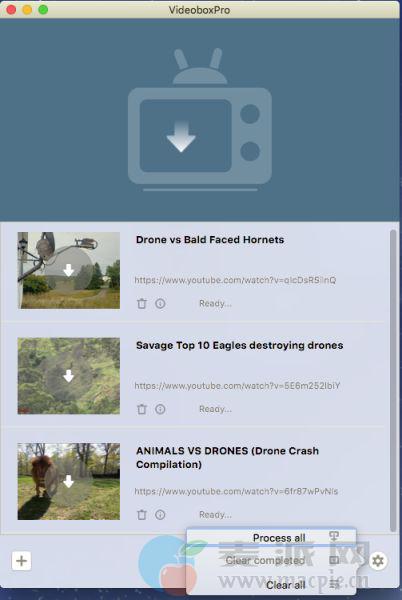
Task: Click the large TV download drop icon
Action: click(200, 120)
